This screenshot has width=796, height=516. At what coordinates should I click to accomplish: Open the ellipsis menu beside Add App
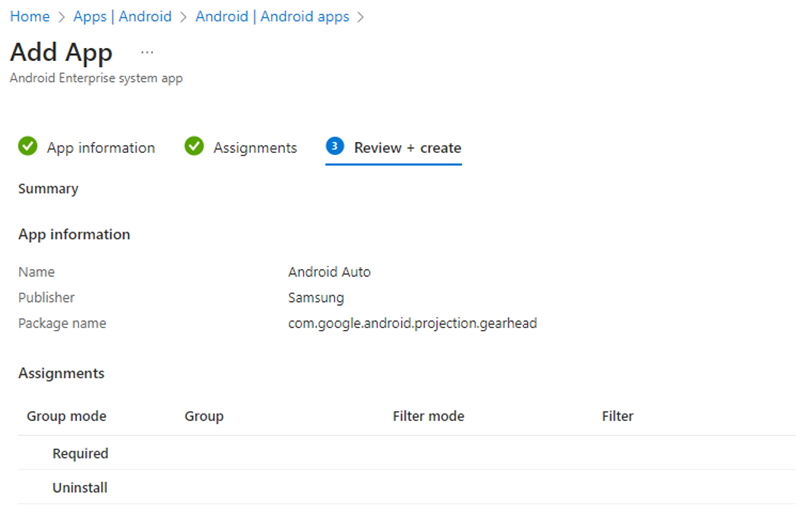click(x=147, y=52)
